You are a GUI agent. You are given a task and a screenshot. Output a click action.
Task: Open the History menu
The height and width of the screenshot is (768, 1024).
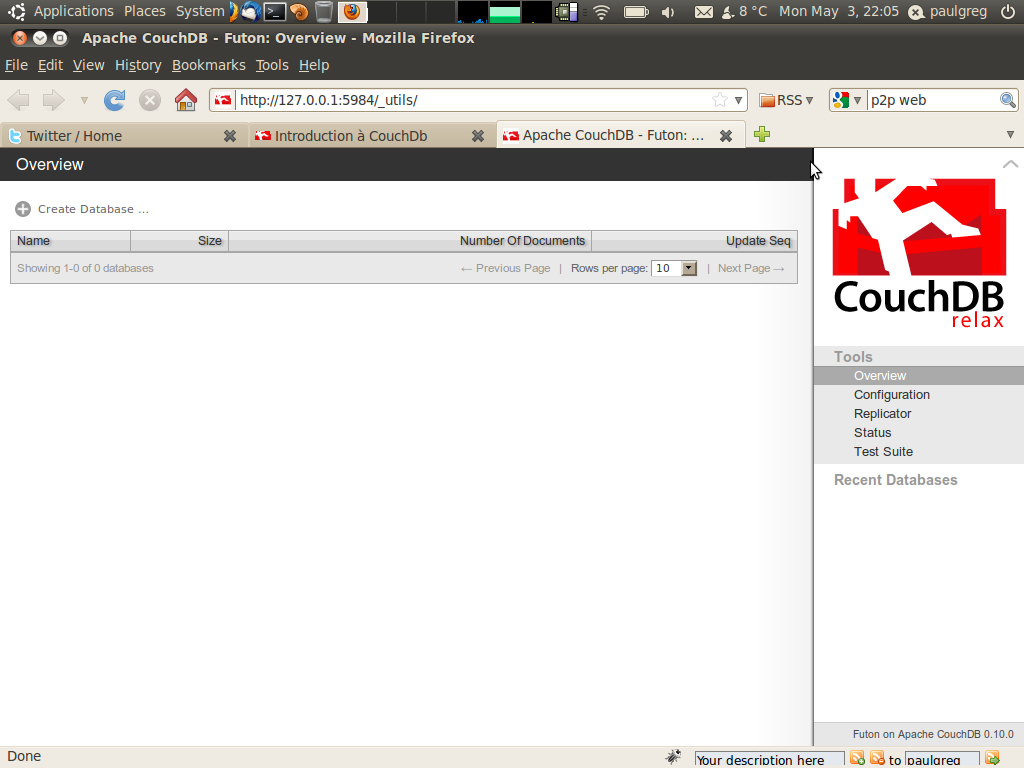[138, 65]
